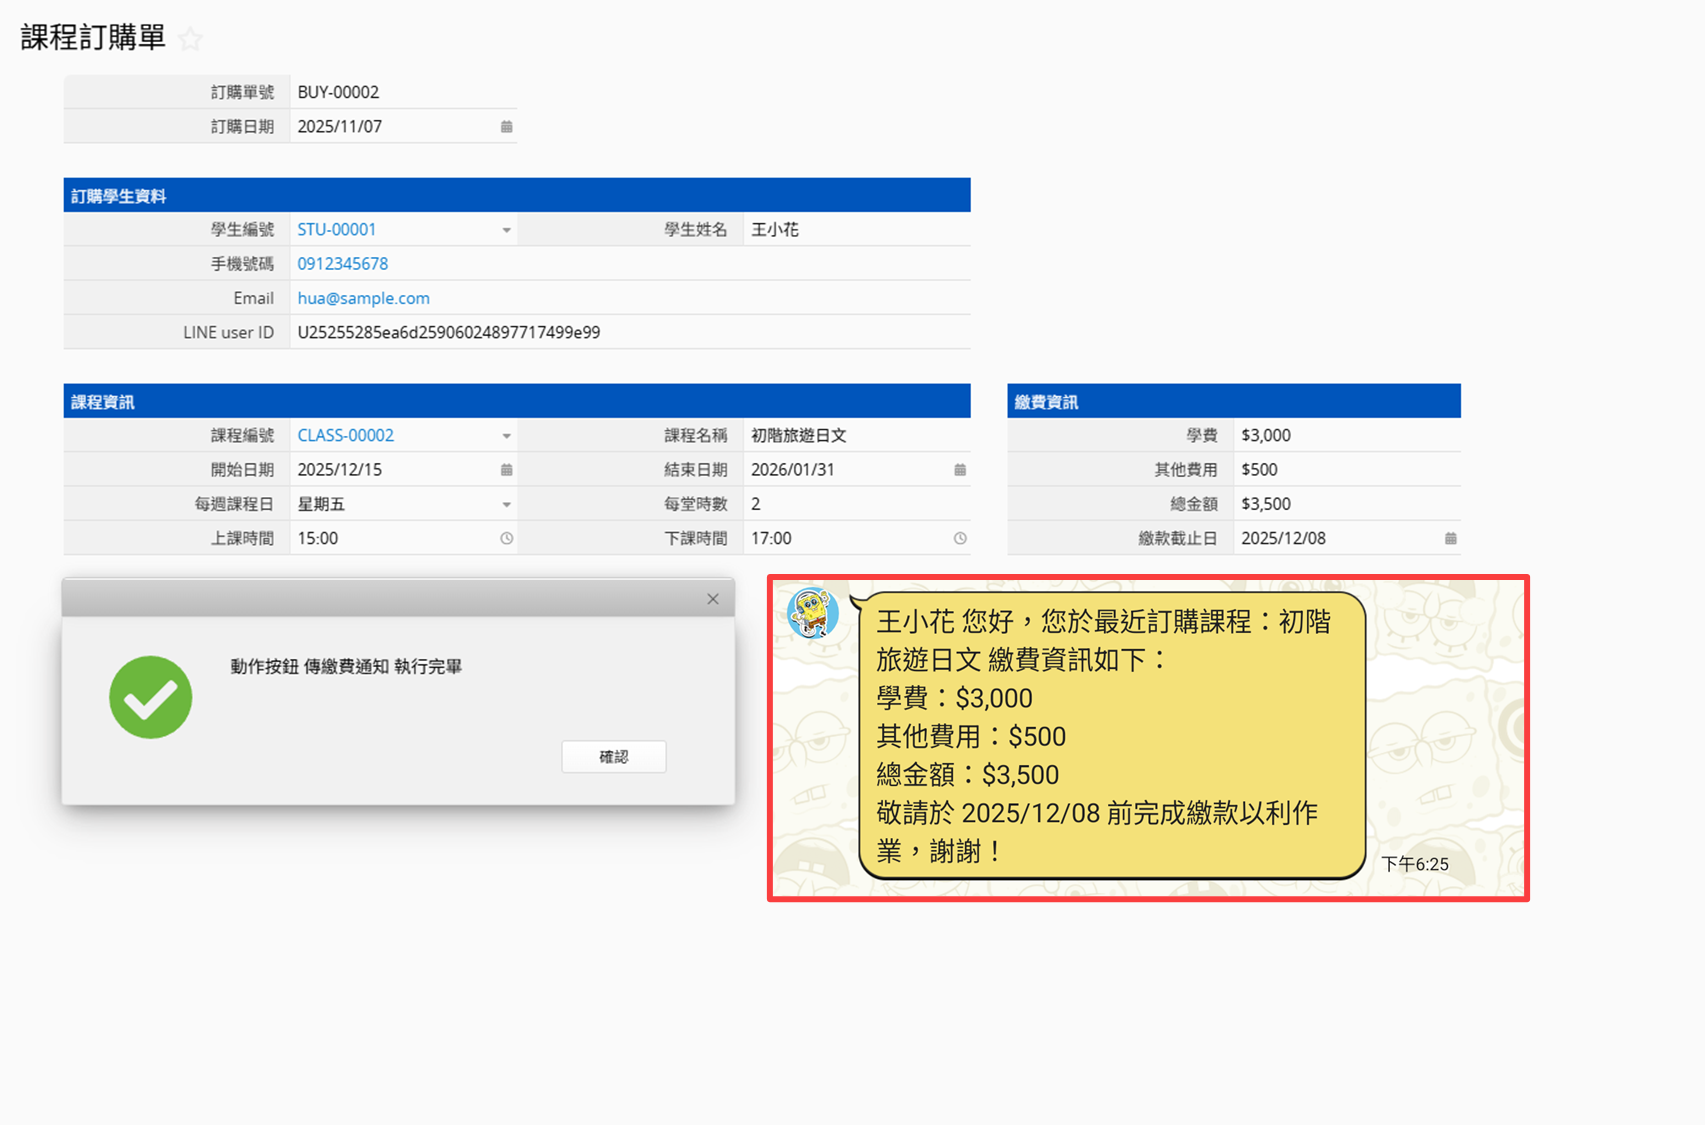Expand the 學生編號 dropdown

point(506,230)
